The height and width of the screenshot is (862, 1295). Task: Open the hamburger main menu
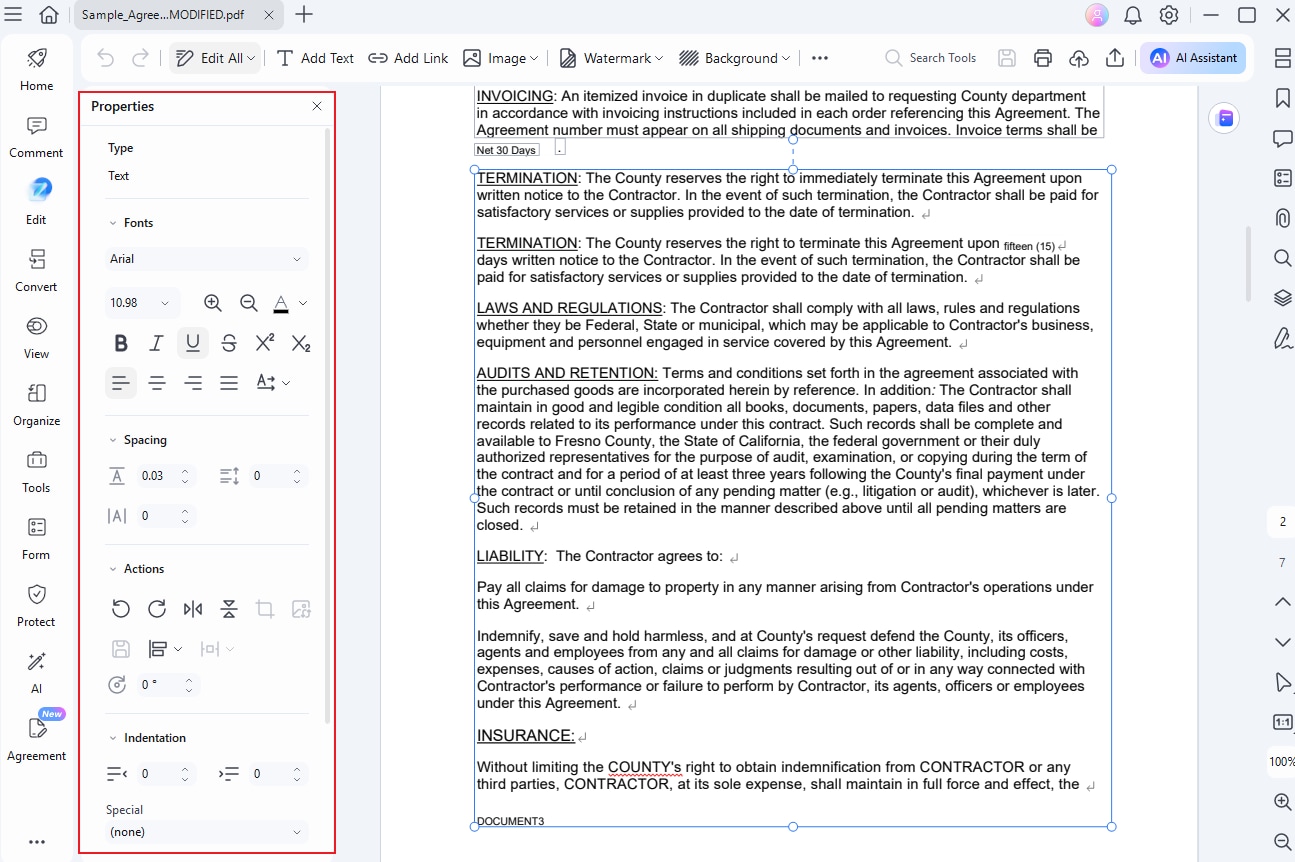[14, 15]
